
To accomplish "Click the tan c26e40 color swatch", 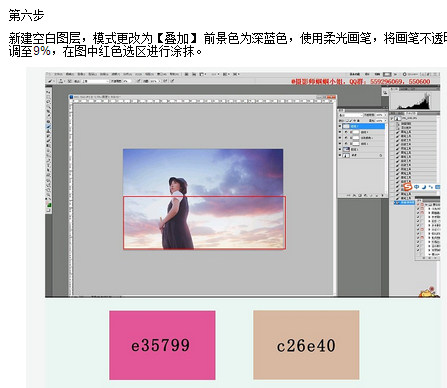I will (x=306, y=345).
